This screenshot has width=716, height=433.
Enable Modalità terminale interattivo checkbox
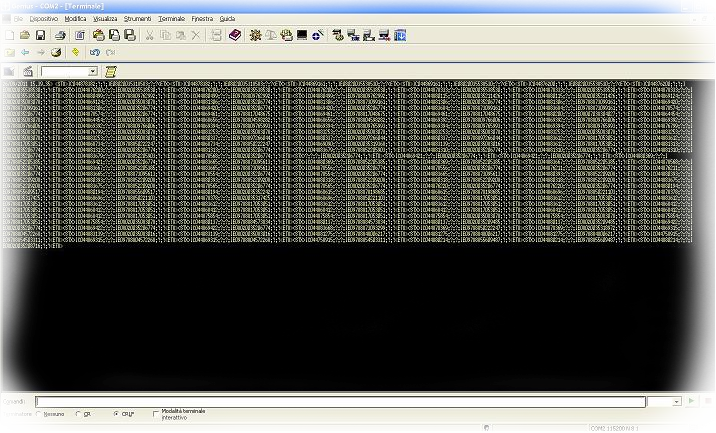click(156, 413)
